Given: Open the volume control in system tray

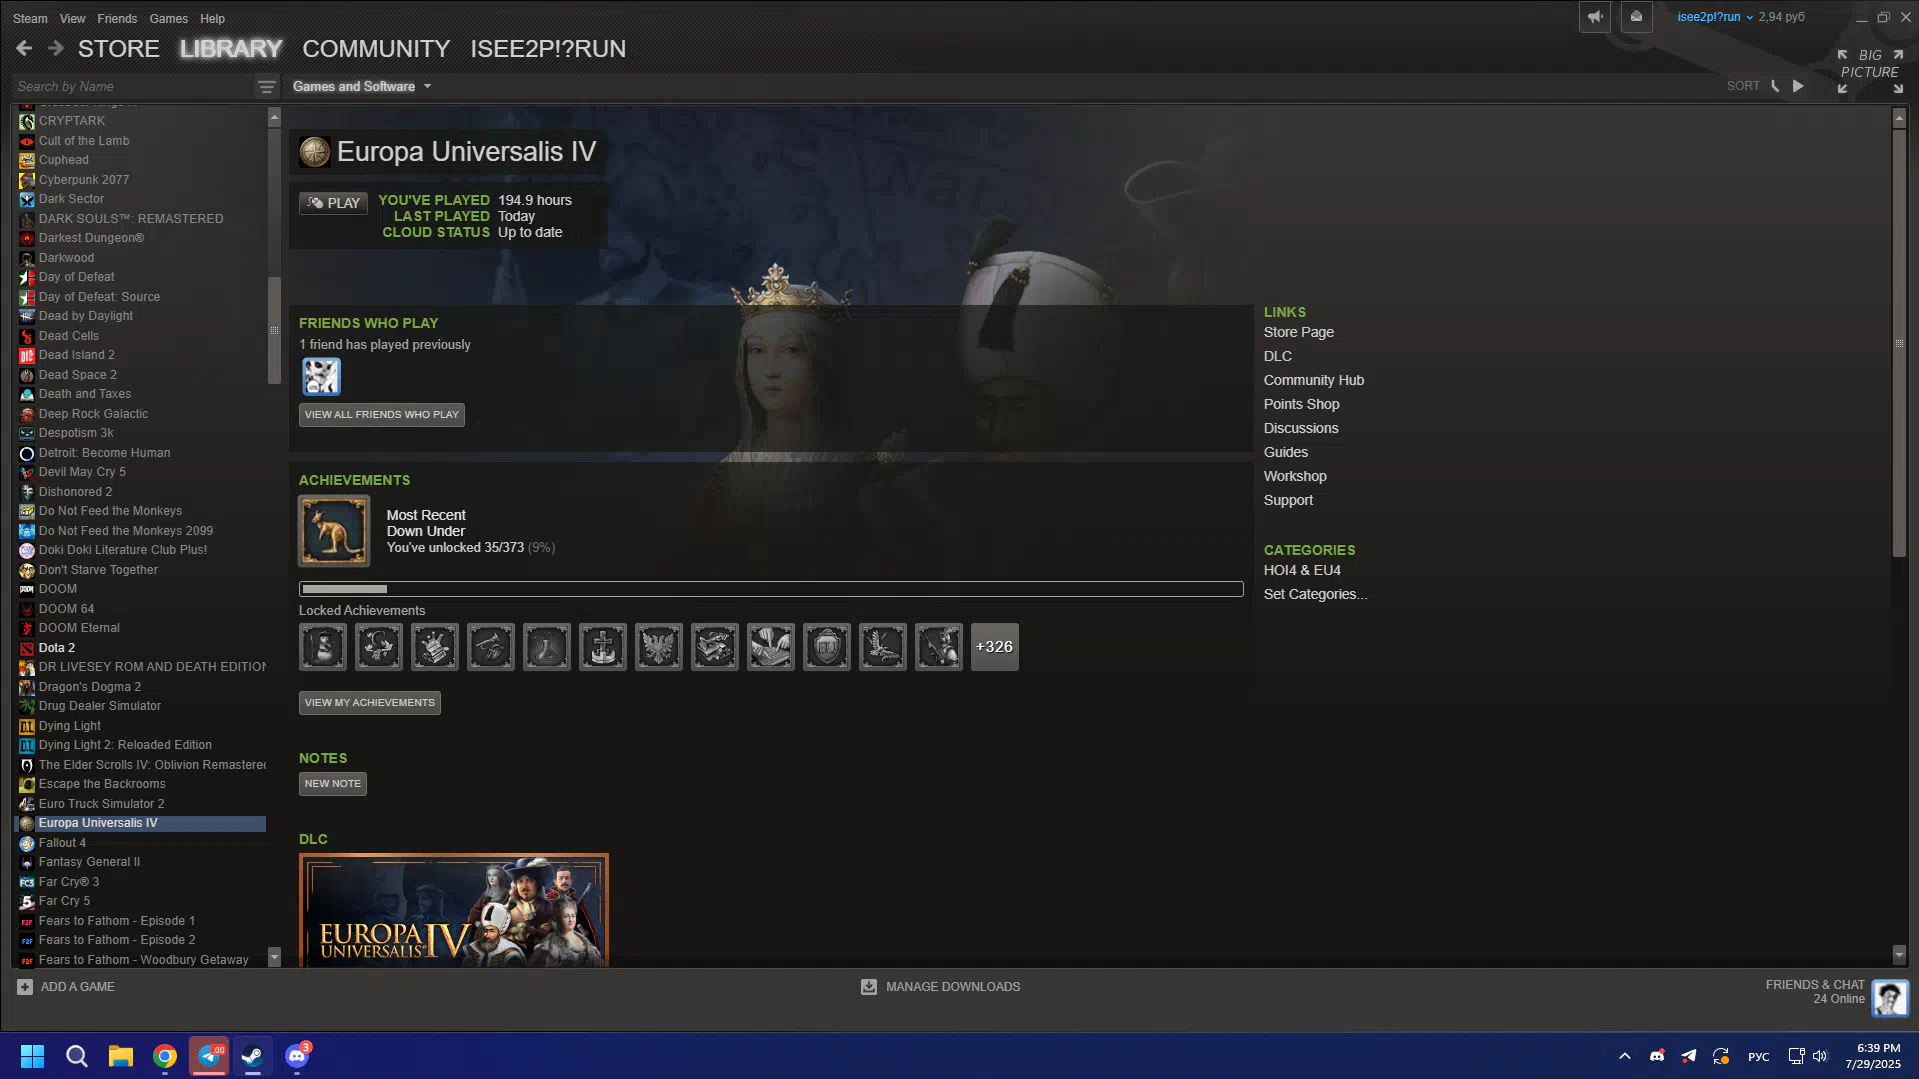Looking at the screenshot, I should pos(1820,1056).
